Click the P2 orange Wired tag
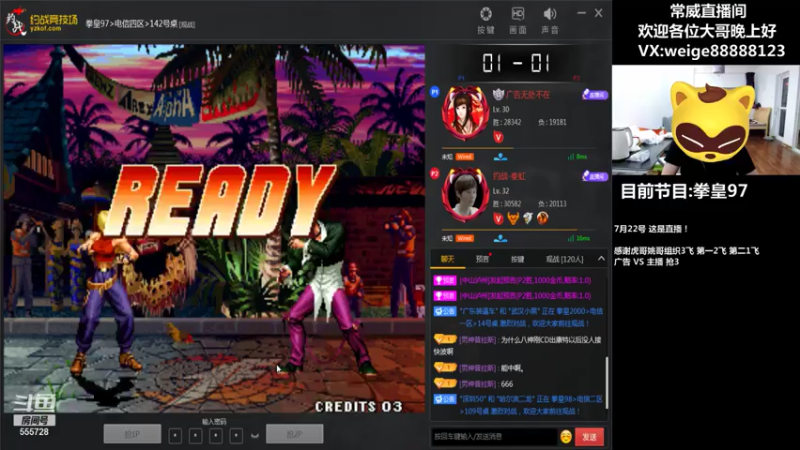 pyautogui.click(x=464, y=238)
